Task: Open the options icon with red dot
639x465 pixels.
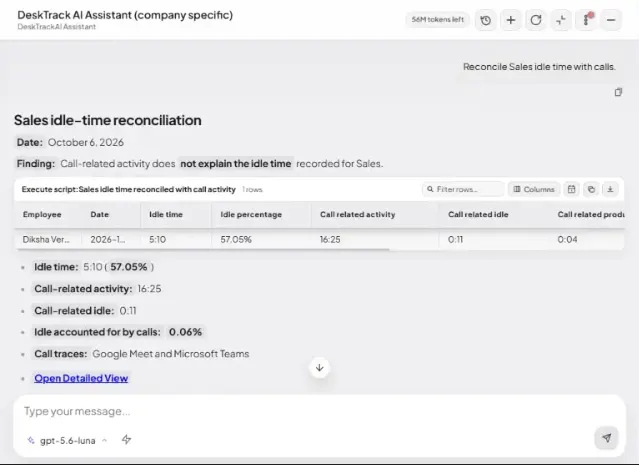Action: [586, 20]
